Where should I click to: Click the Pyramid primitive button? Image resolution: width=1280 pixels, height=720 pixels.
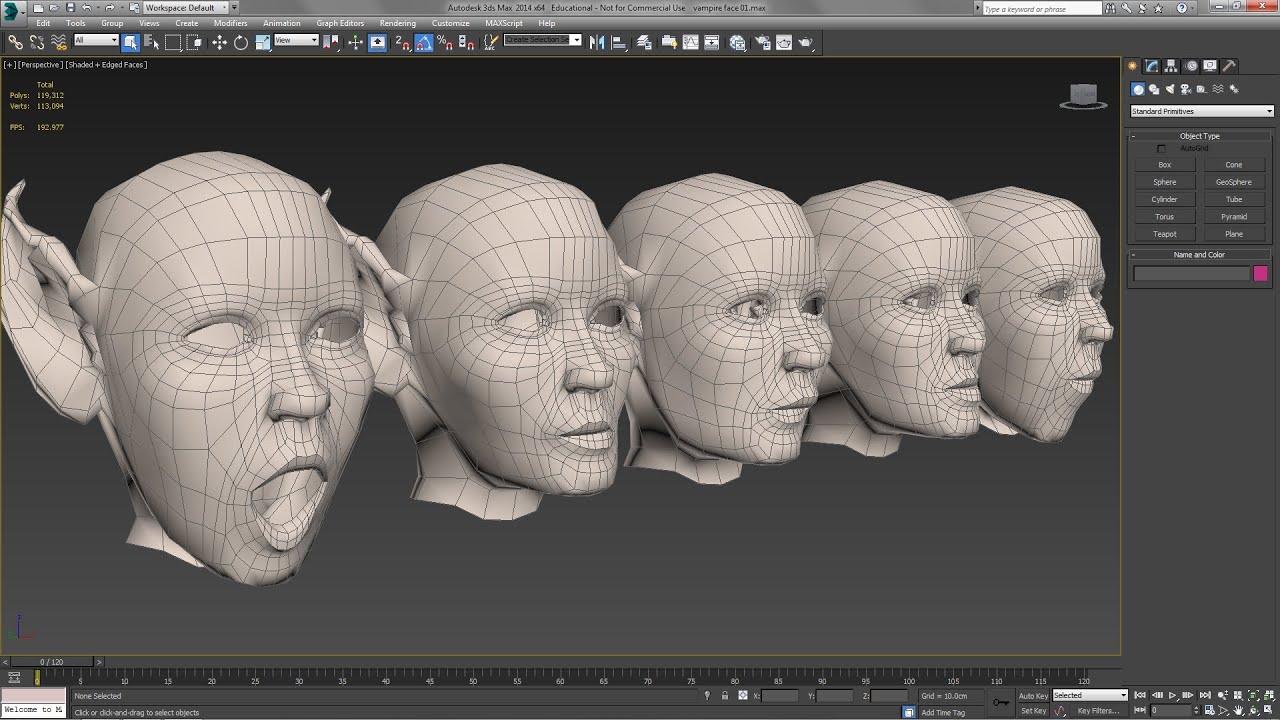click(1234, 217)
